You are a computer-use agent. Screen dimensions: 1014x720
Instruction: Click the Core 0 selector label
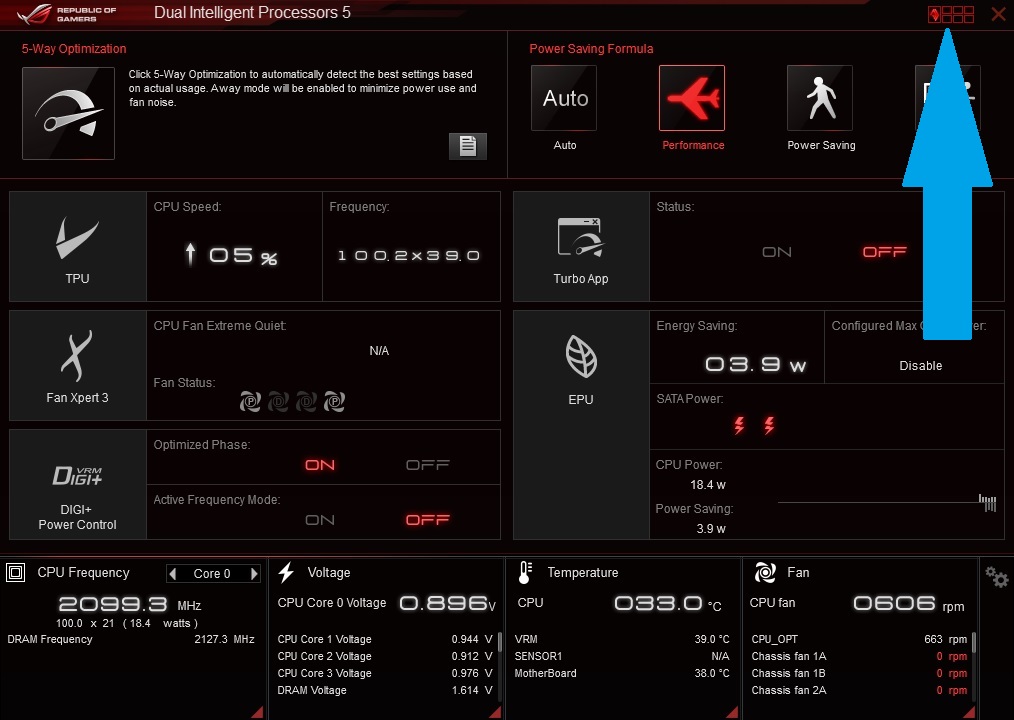pos(212,574)
